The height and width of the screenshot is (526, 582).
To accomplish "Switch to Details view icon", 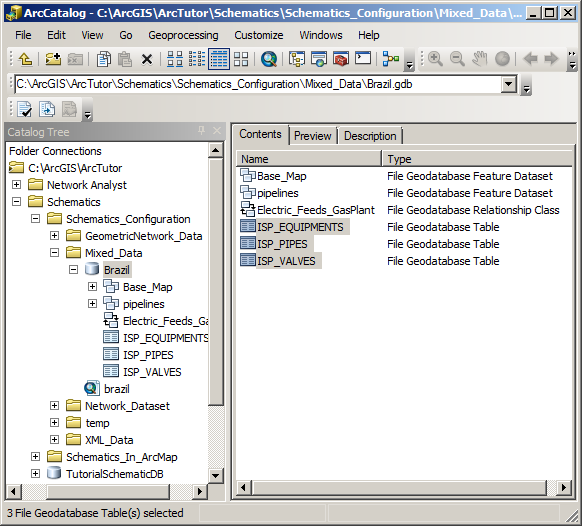I will pyautogui.click(x=219, y=59).
